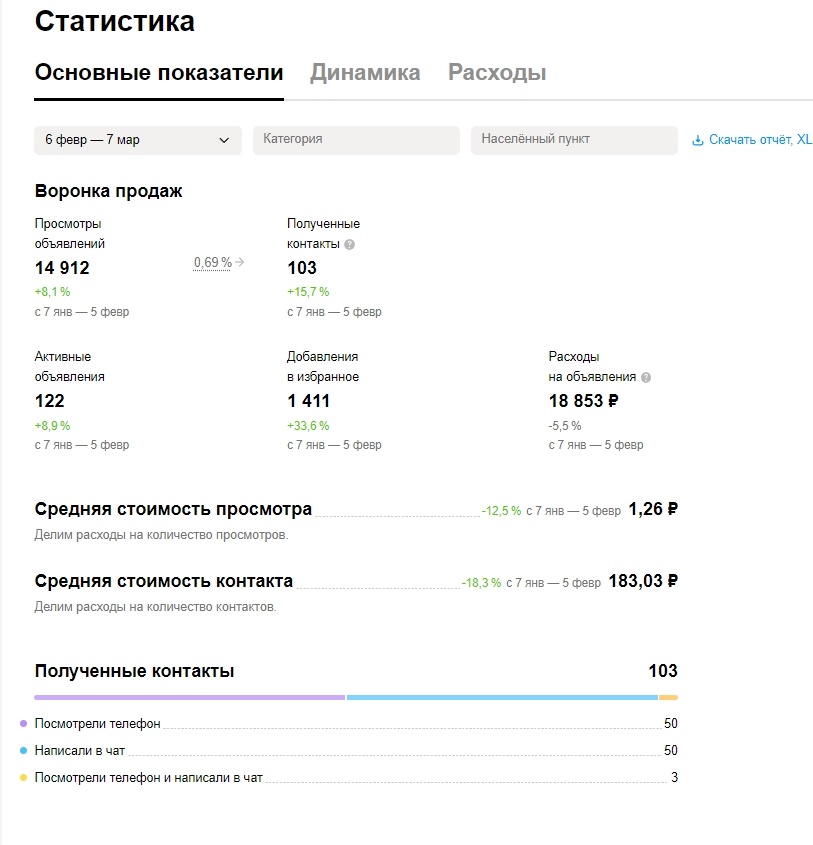The image size is (813, 845).
Task: Click the arrow icon after 0,69 %
Action: [x=240, y=262]
